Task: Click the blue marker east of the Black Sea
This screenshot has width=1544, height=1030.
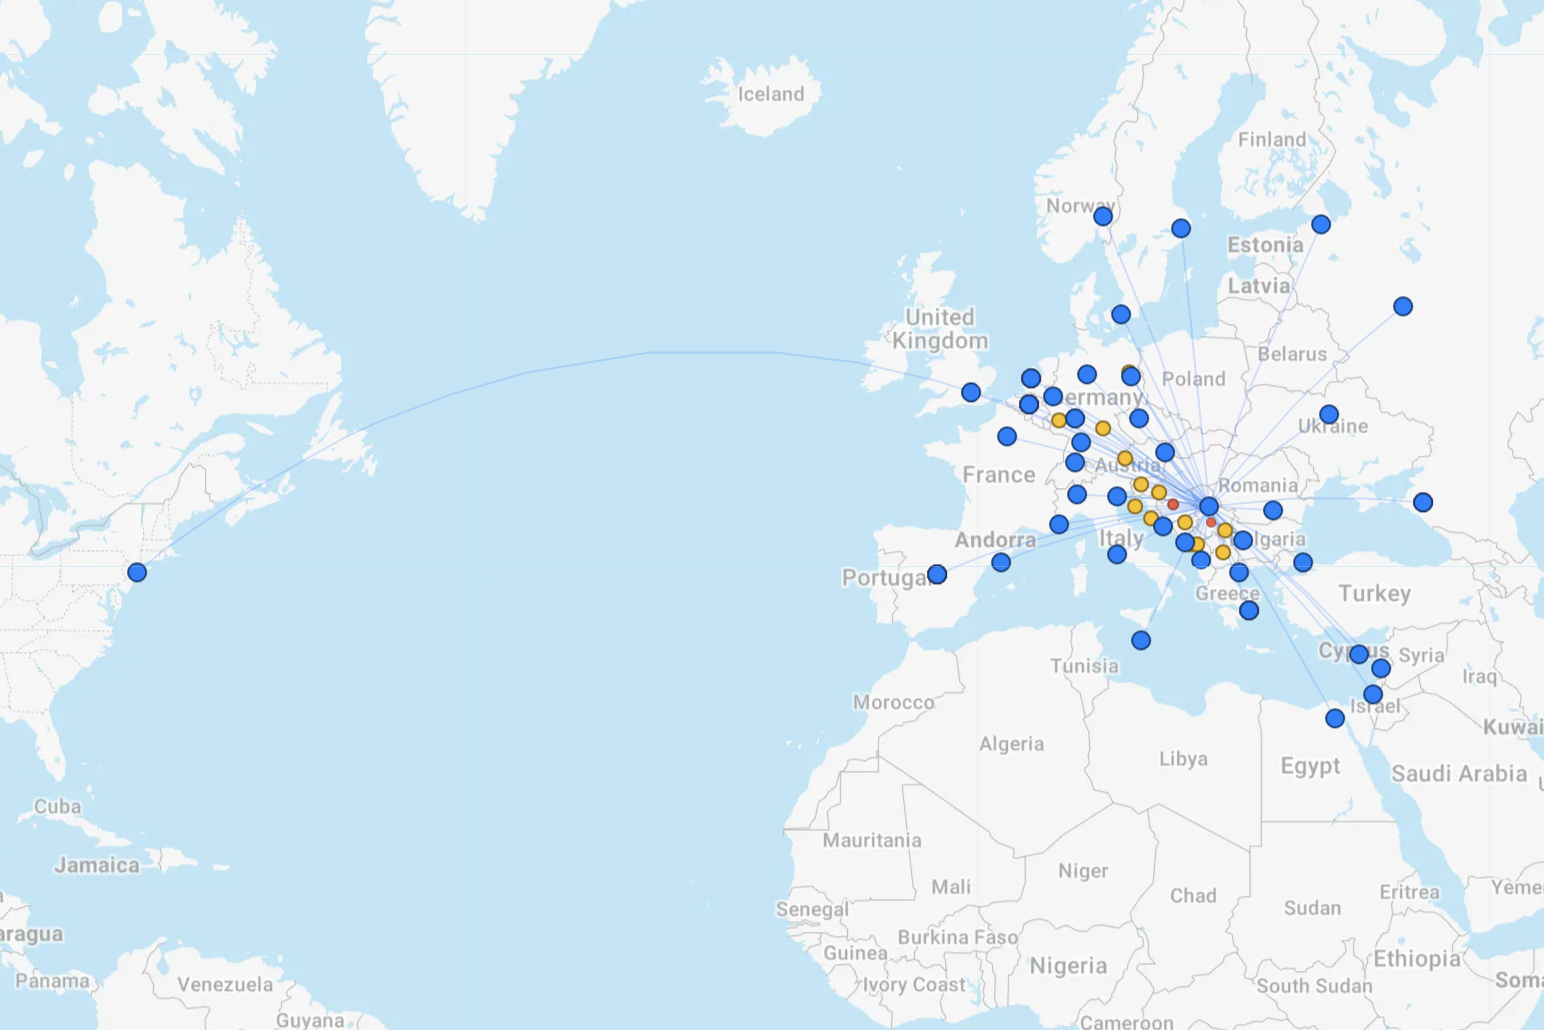Action: [x=1423, y=502]
